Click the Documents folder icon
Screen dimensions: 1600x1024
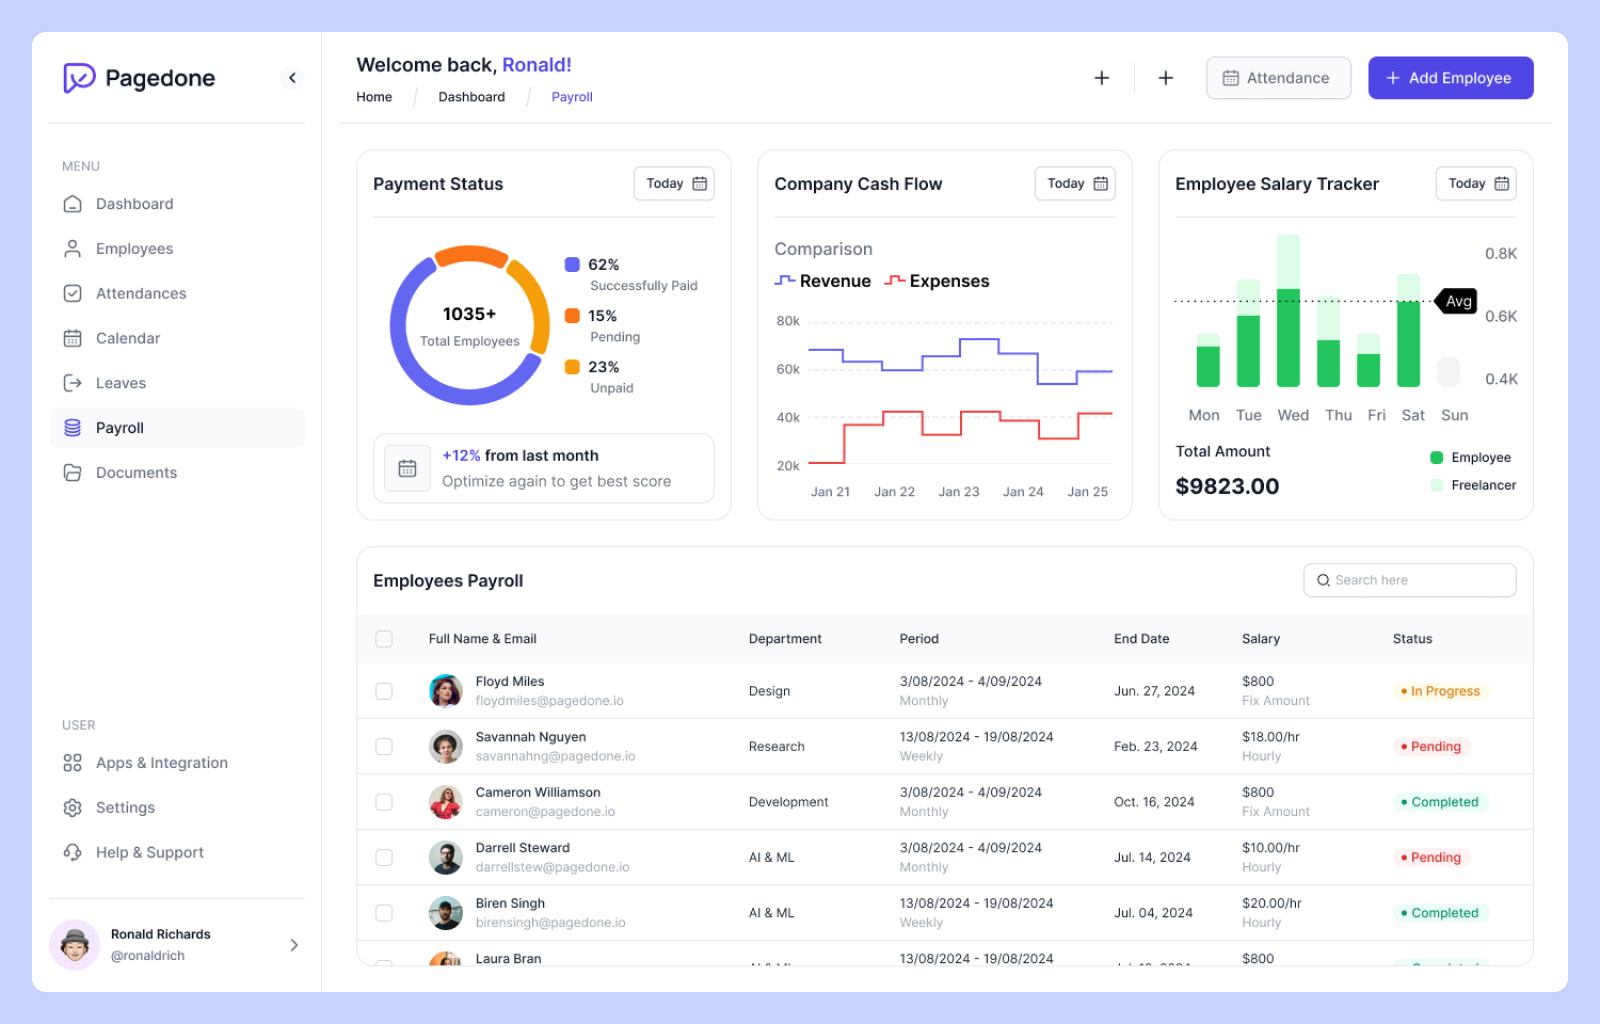[x=72, y=473]
